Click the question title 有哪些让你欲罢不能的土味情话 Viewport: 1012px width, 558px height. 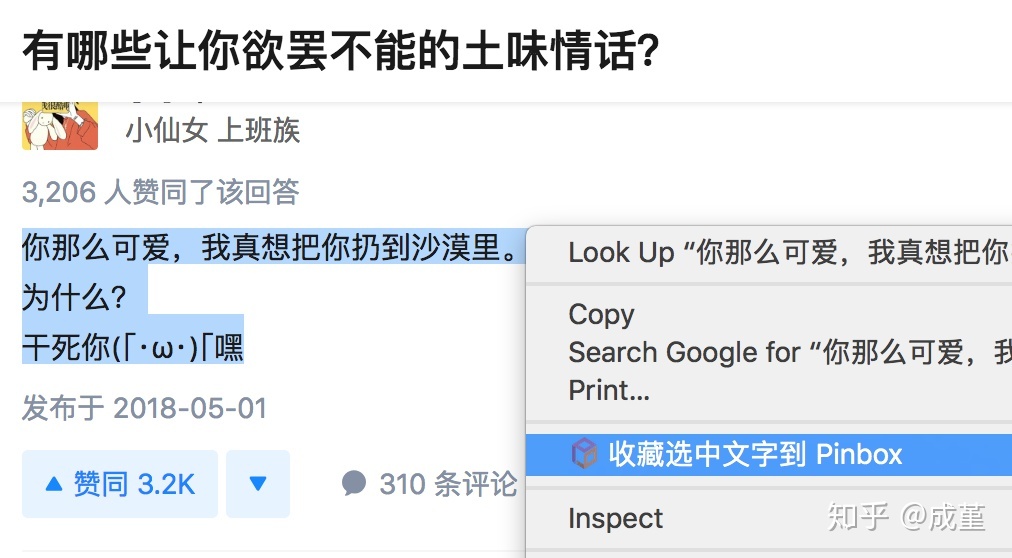340,50
